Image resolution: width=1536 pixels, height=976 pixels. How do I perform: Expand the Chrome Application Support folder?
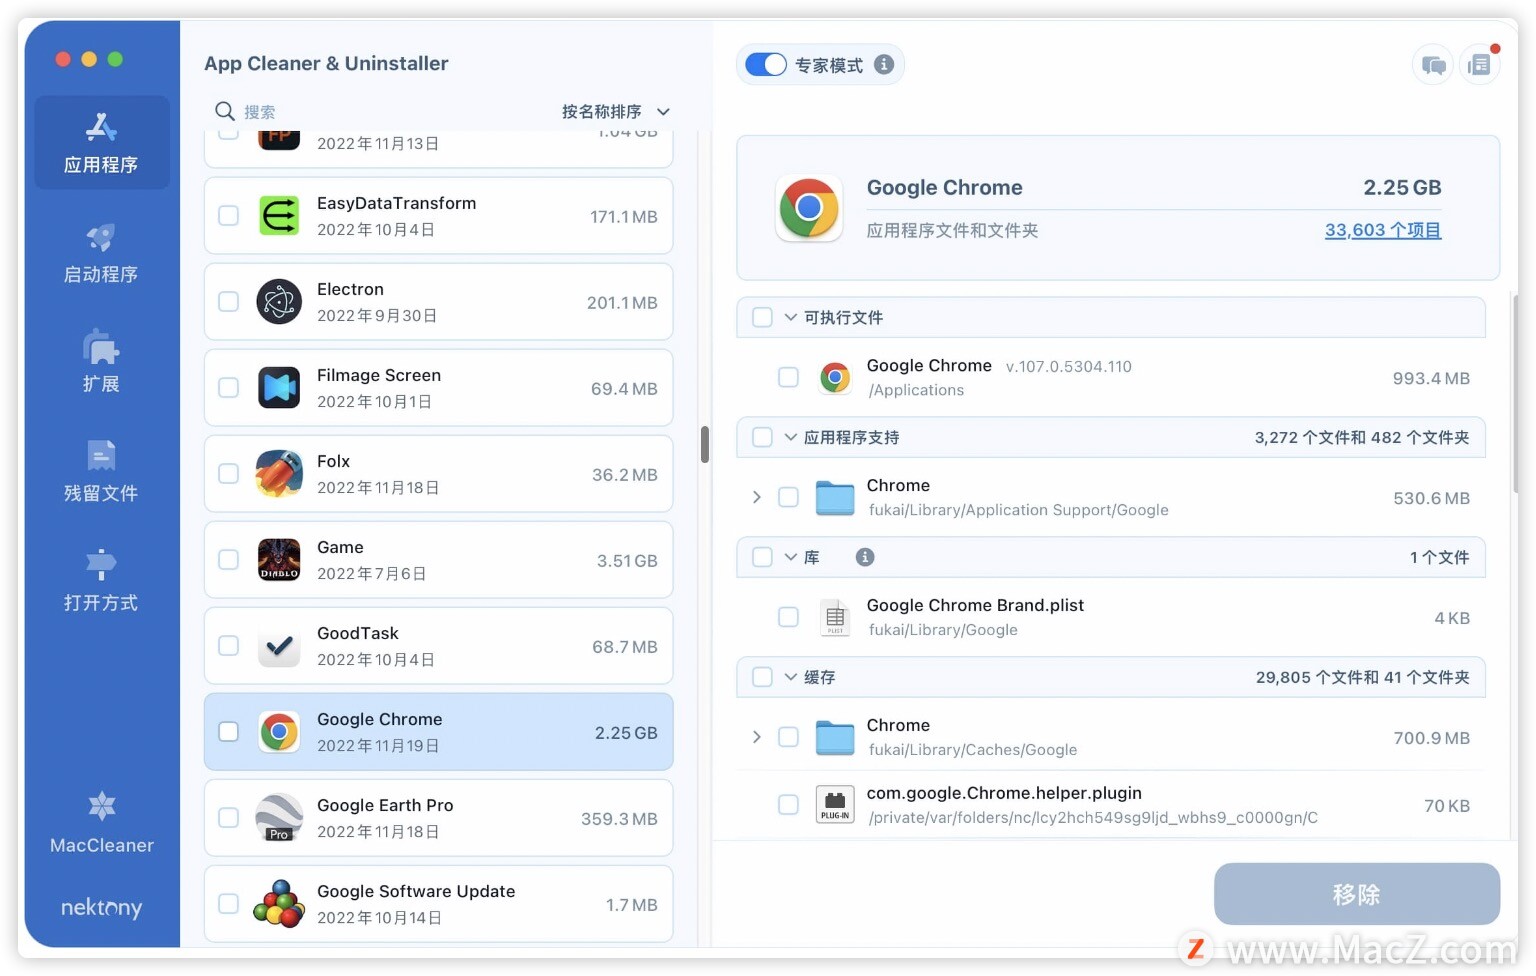[x=757, y=497]
